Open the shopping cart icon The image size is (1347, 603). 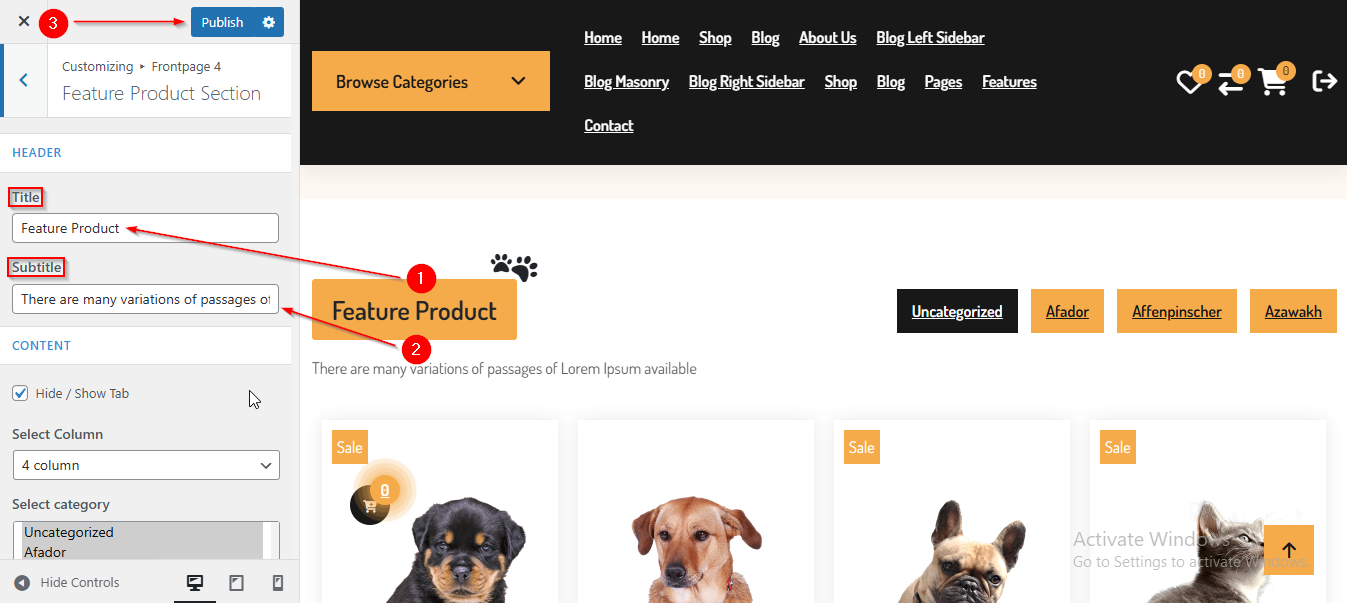tap(1273, 82)
